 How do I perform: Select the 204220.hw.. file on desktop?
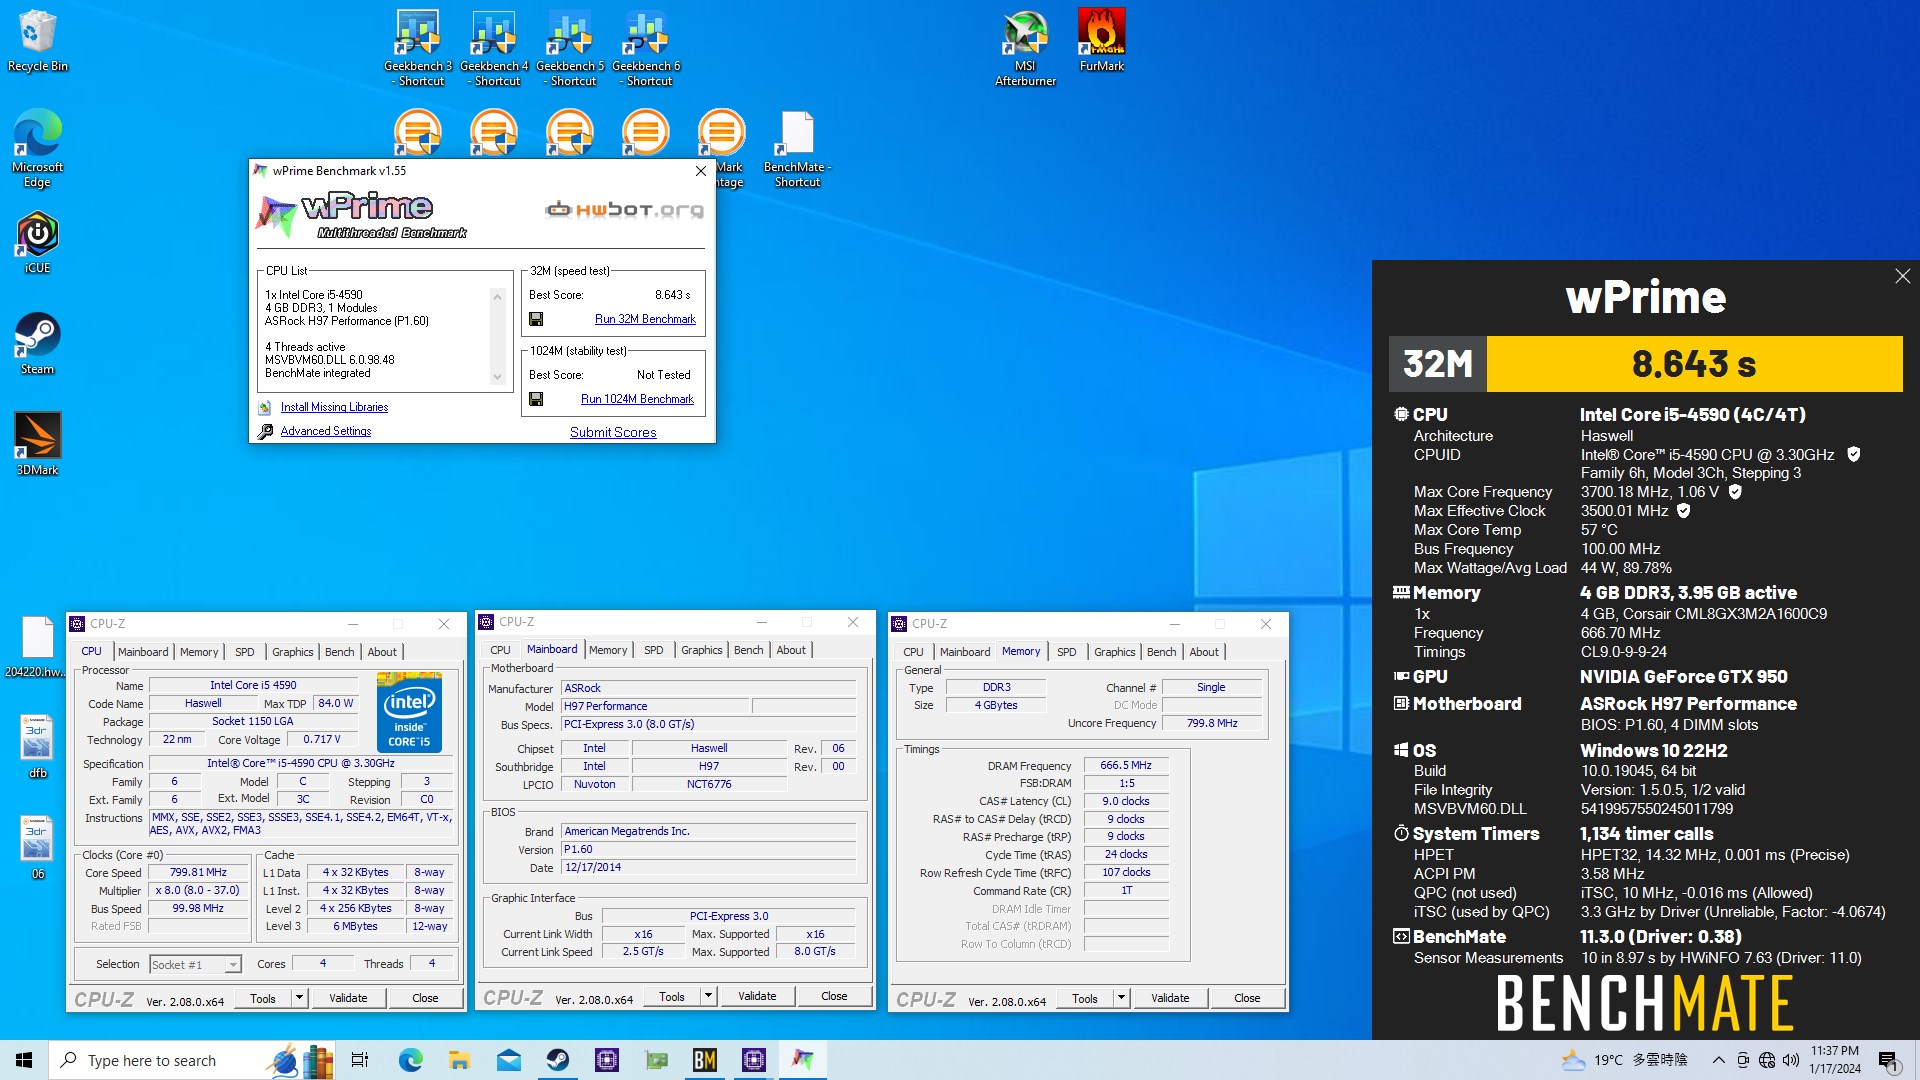tap(37, 647)
